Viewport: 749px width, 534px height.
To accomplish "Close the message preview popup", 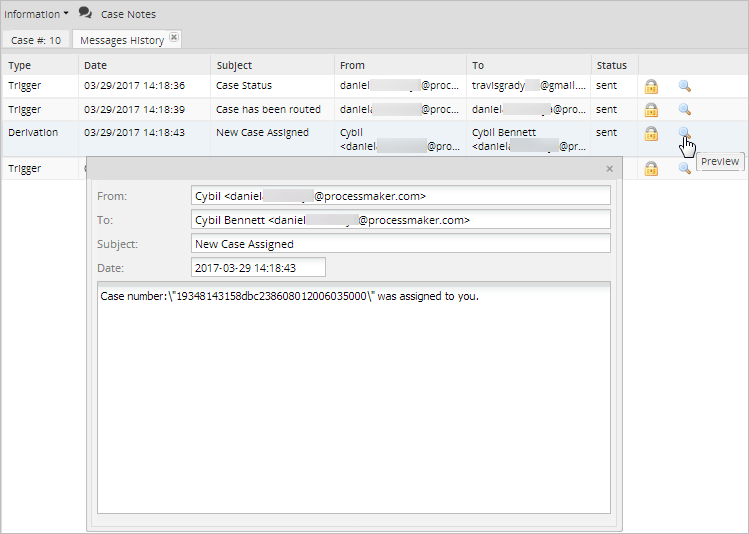I will coord(610,169).
